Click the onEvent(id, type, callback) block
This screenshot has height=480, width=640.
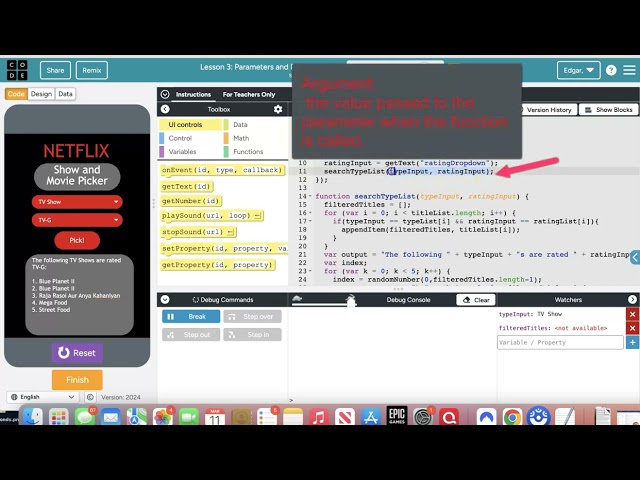coord(222,170)
